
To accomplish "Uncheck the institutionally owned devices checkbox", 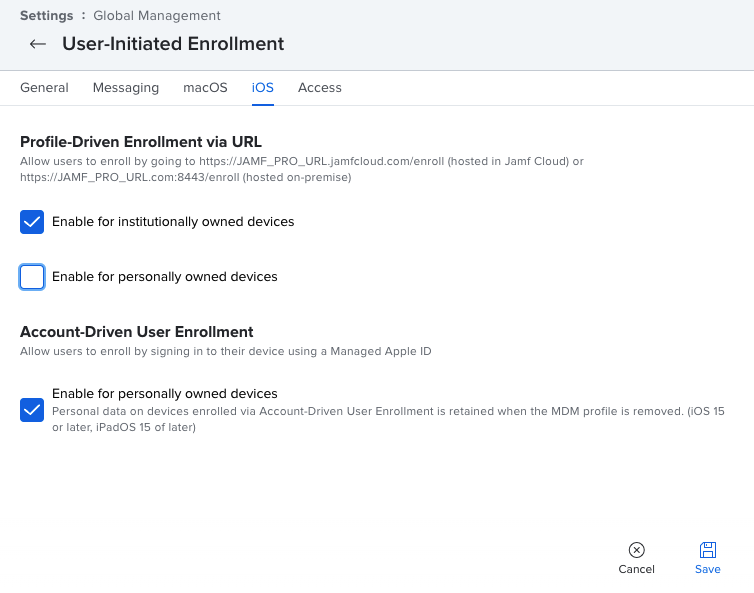I will 32,222.
